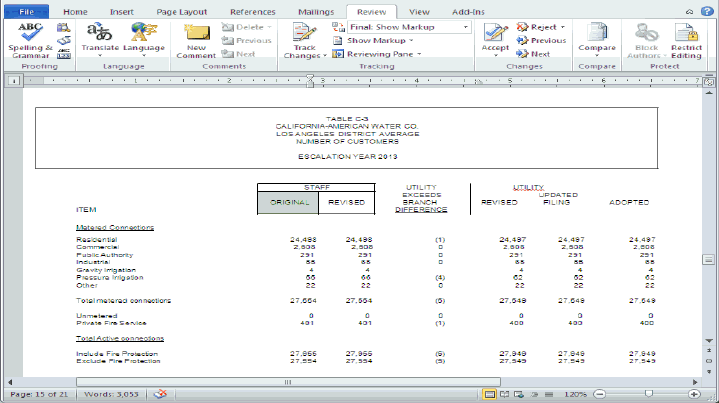Open the Reject dropdown arrow
The height and width of the screenshot is (403, 719).
563,27
